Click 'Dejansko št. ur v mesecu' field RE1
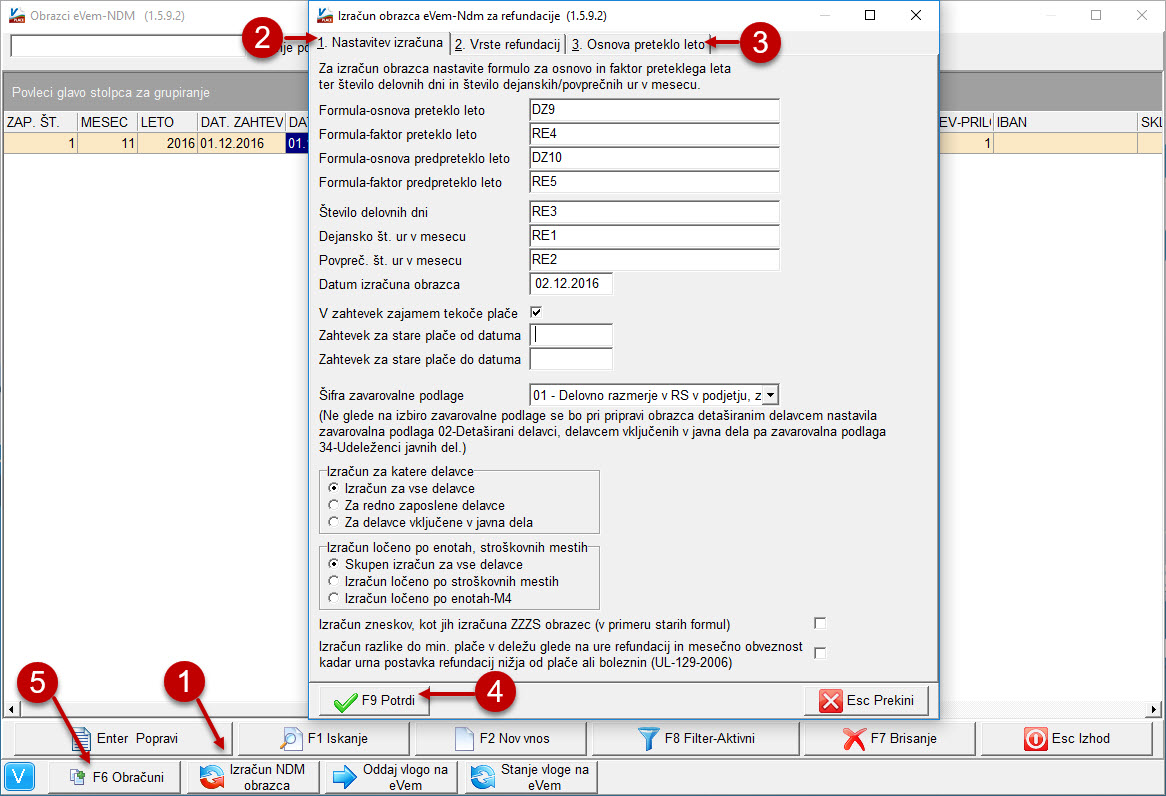This screenshot has width=1166, height=796. 654,236
